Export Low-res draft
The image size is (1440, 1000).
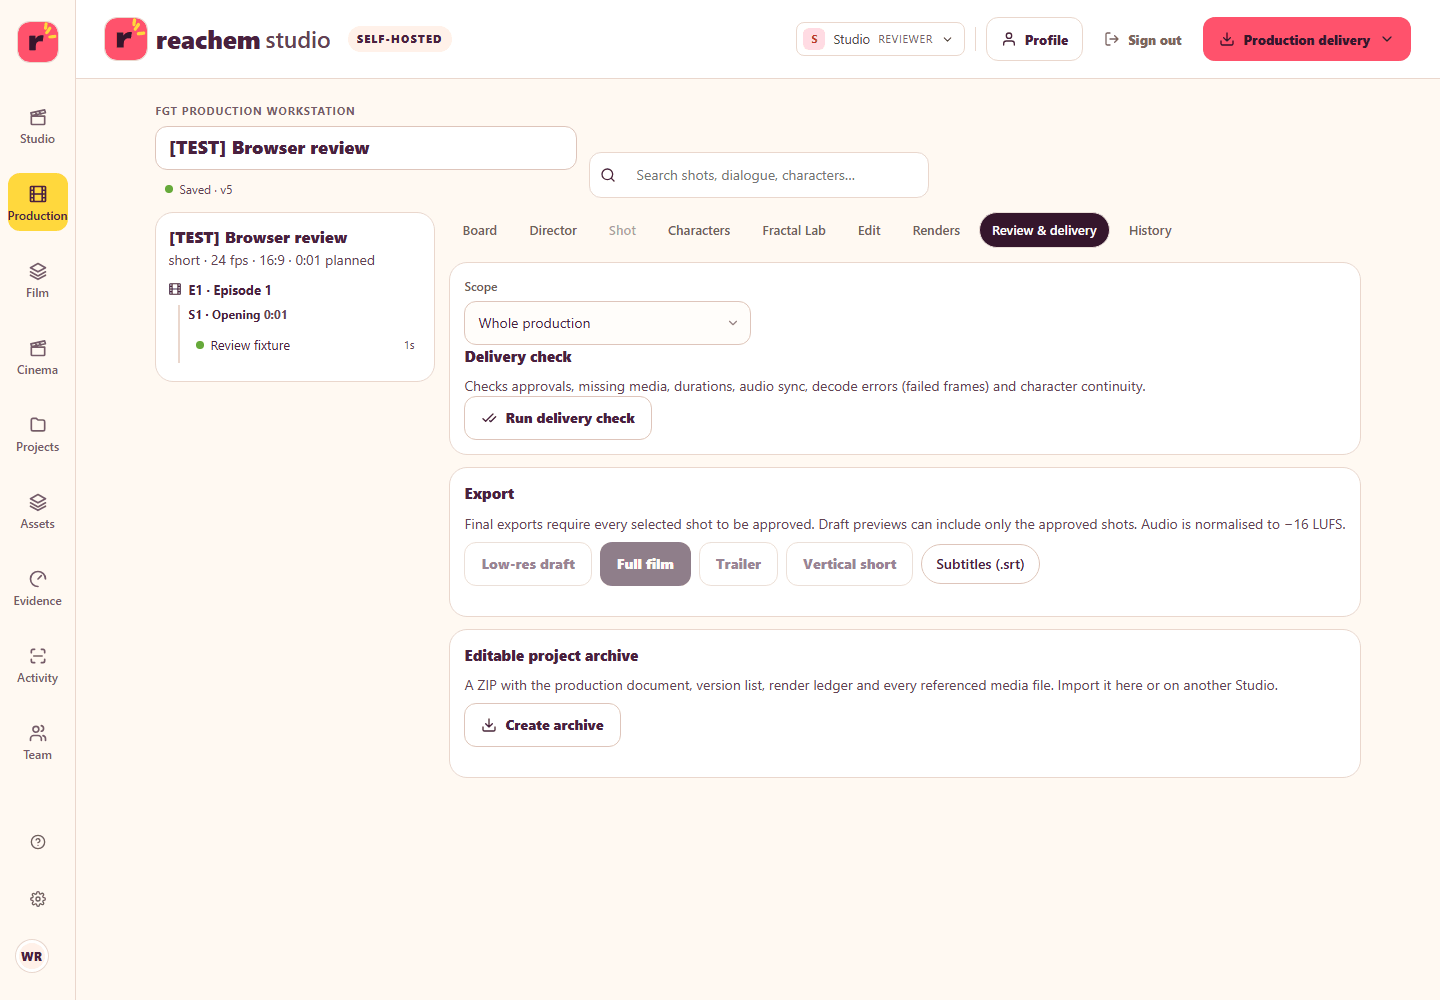tap(528, 564)
